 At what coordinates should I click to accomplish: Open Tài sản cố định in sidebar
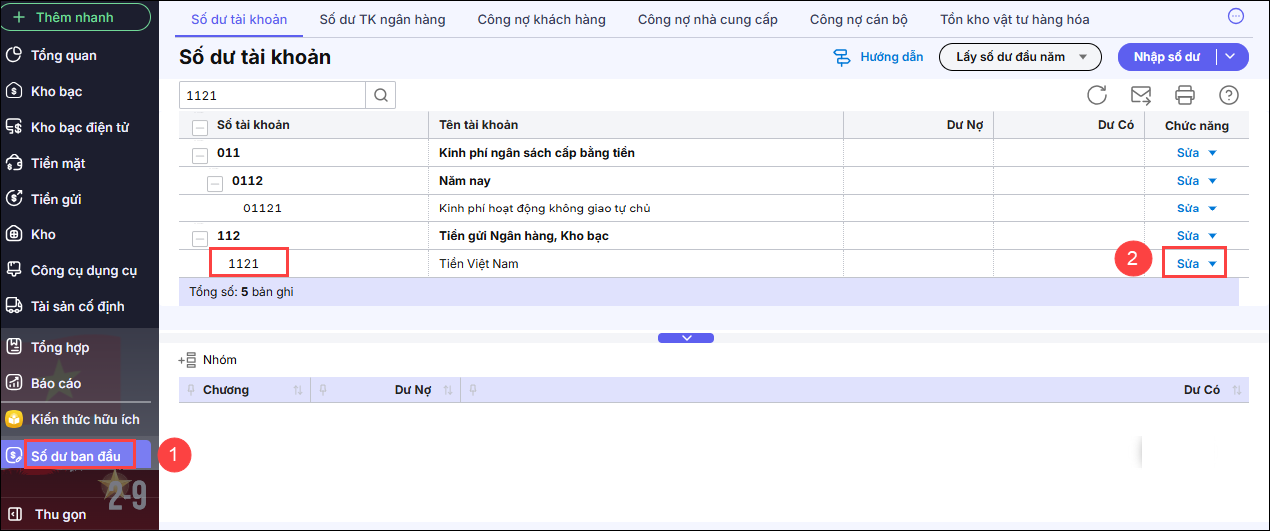[x=77, y=306]
